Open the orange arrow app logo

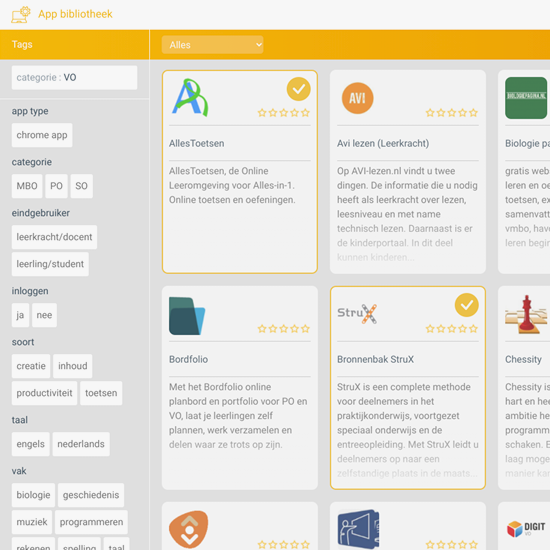click(189, 529)
